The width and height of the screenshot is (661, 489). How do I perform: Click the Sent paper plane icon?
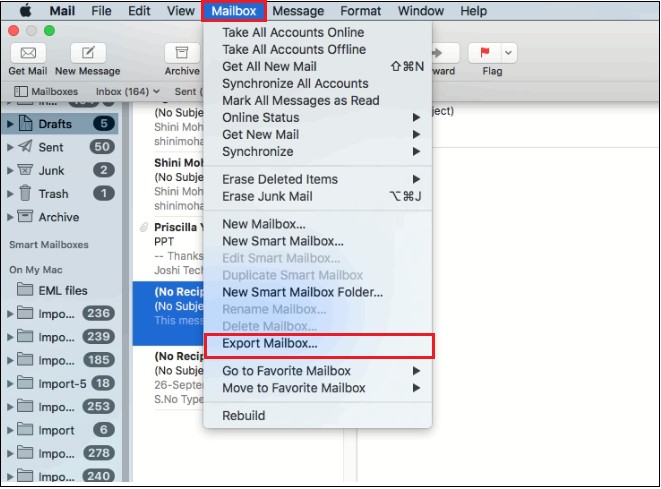[x=25, y=146]
